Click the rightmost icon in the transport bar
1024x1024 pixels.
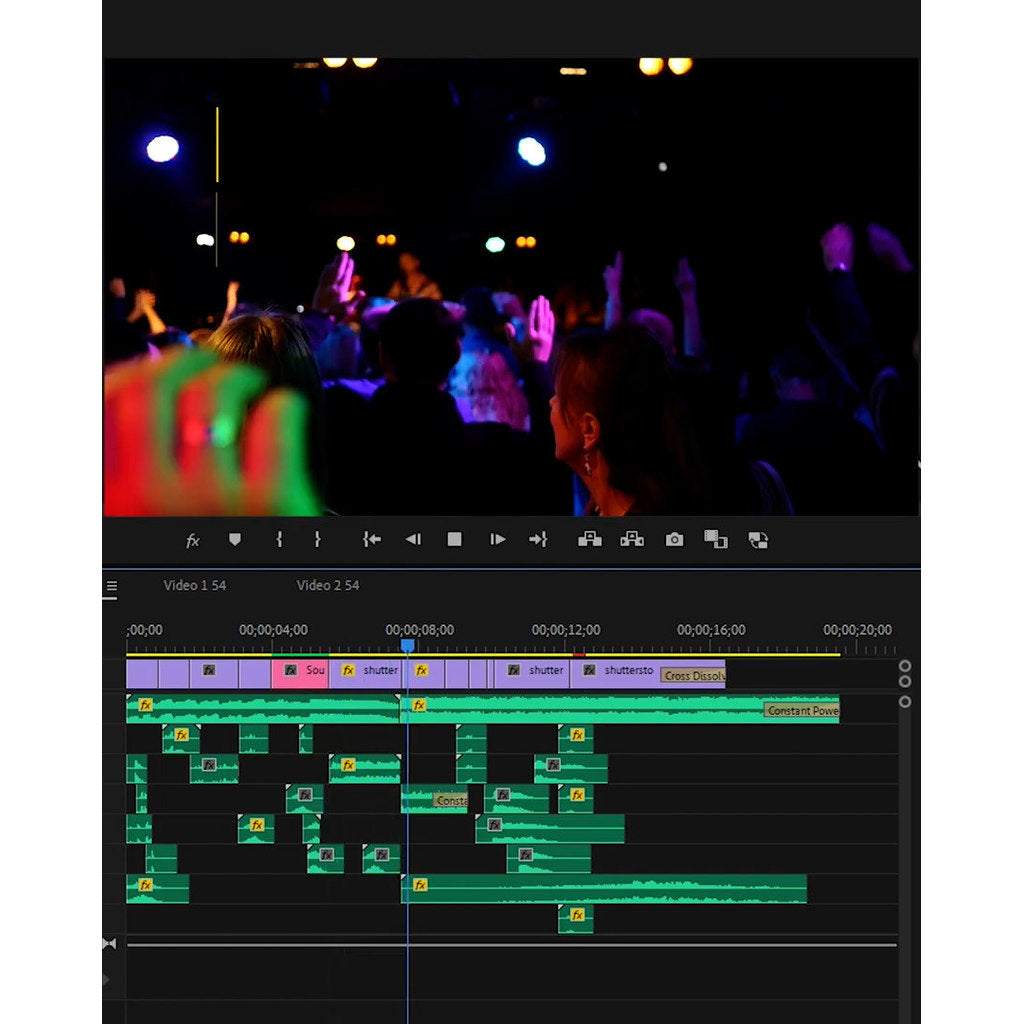pos(758,540)
